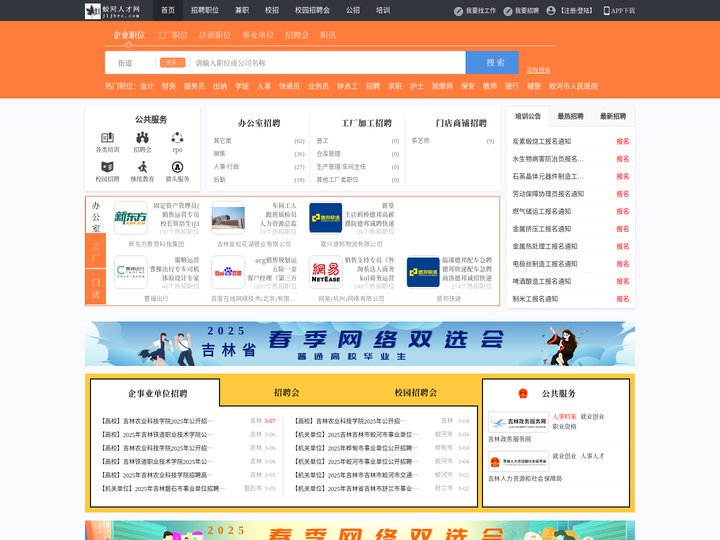Switch to the 培训公告 tab

528,116
